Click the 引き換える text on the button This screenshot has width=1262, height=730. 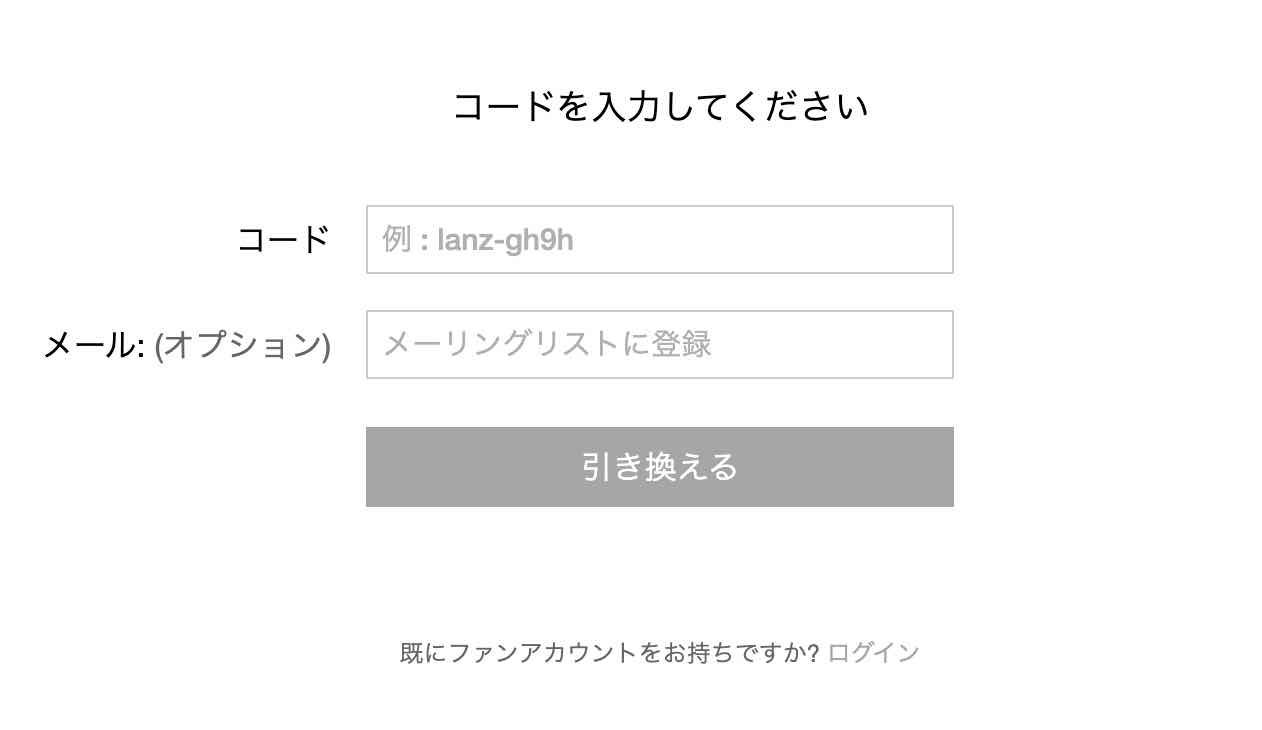pyautogui.click(x=659, y=467)
